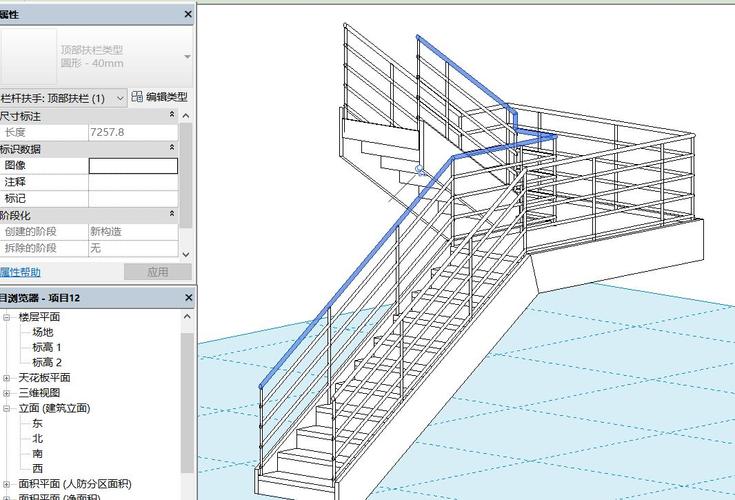
Task: Select the 长度 value 7257.8
Action: pos(107,132)
